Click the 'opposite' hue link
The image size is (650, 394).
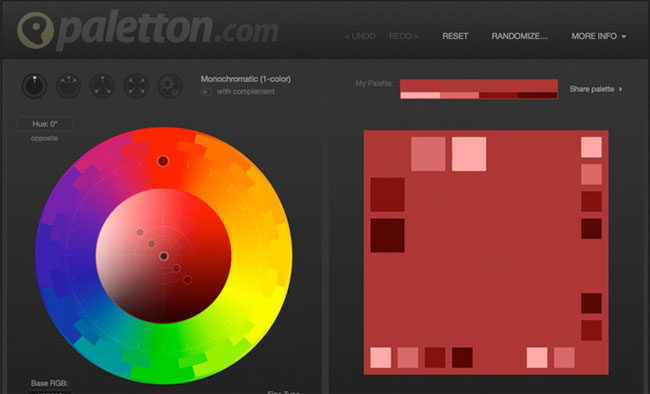(44, 138)
